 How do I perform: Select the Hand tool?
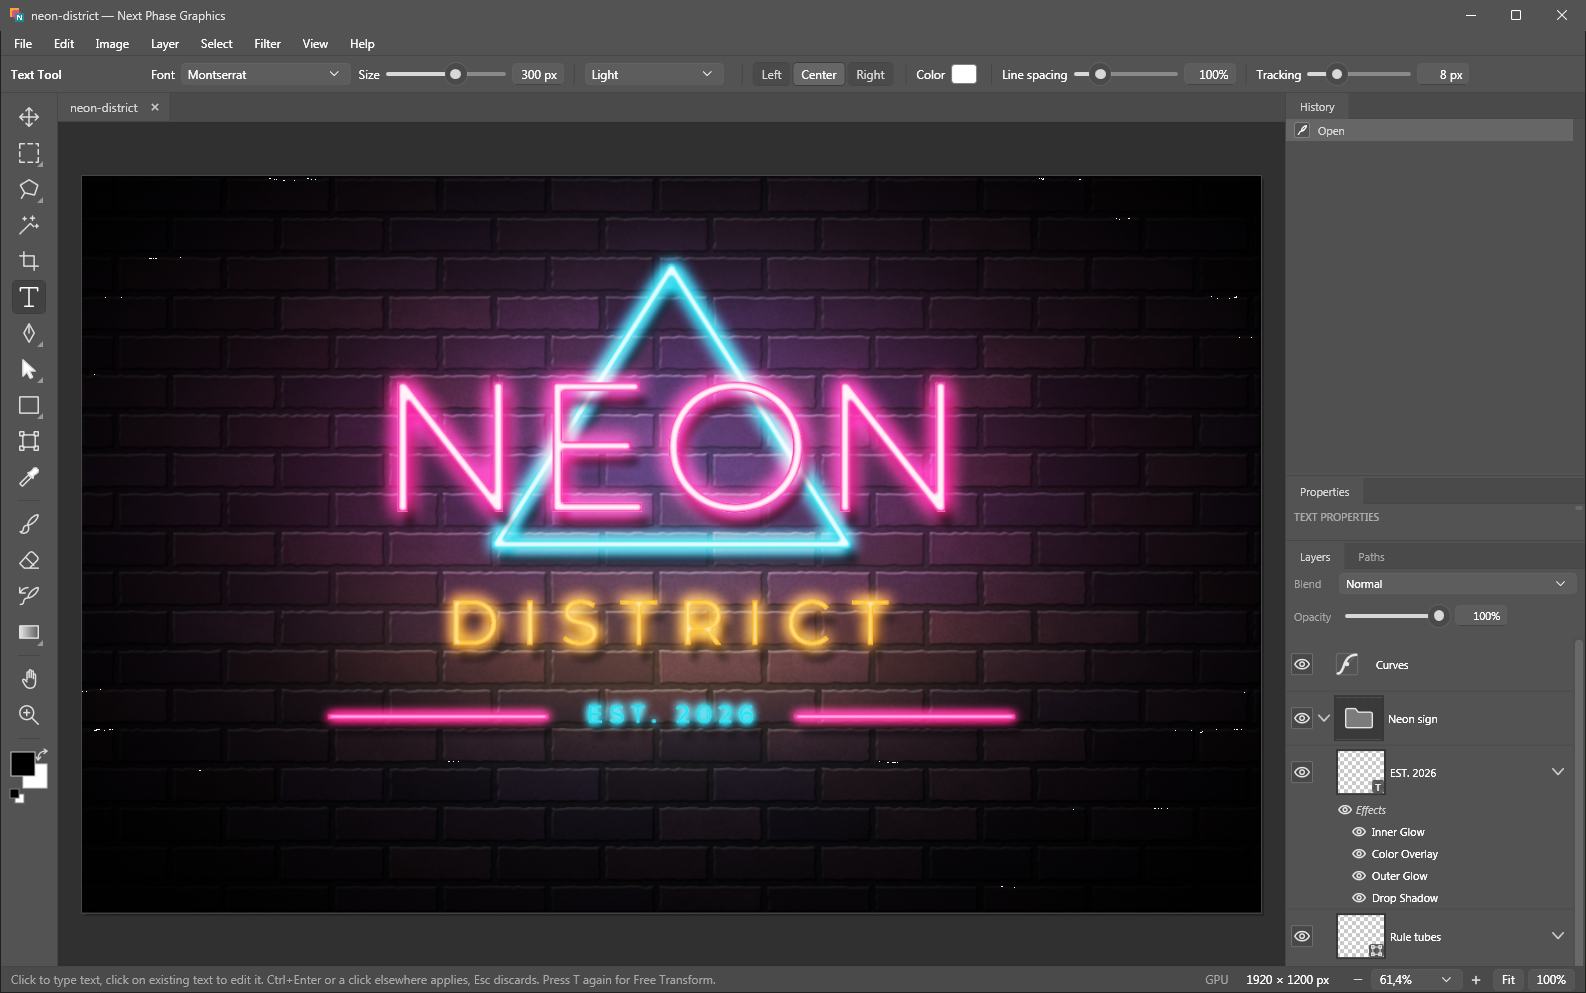click(29, 679)
